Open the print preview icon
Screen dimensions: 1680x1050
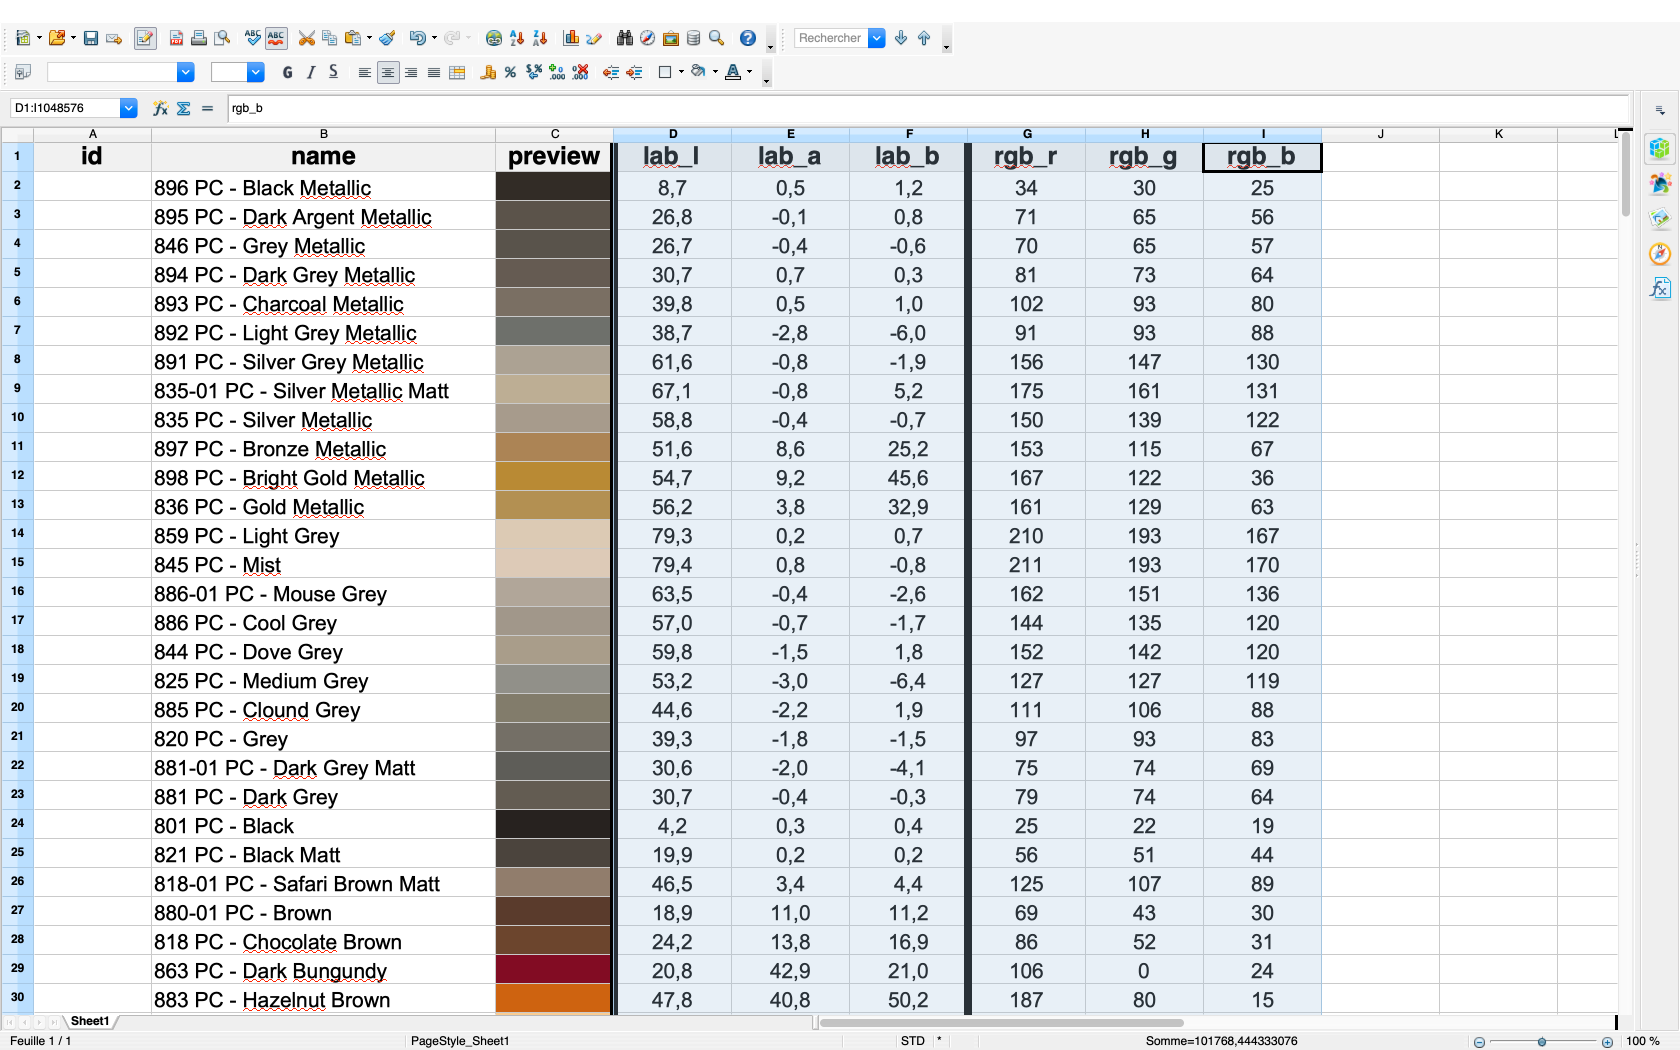click(x=222, y=38)
